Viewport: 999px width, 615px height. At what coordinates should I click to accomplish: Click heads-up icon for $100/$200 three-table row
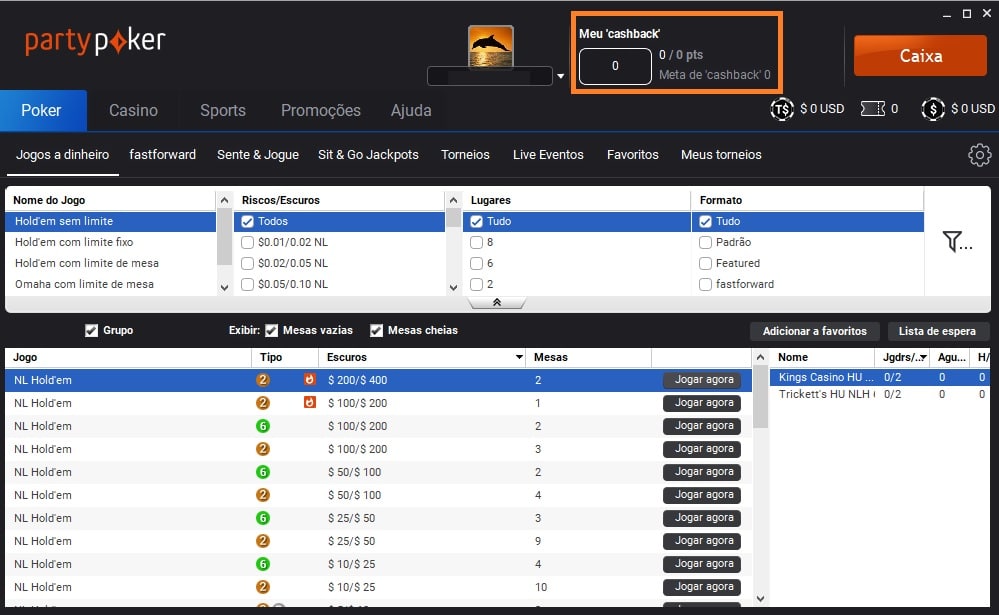[x=262, y=449]
